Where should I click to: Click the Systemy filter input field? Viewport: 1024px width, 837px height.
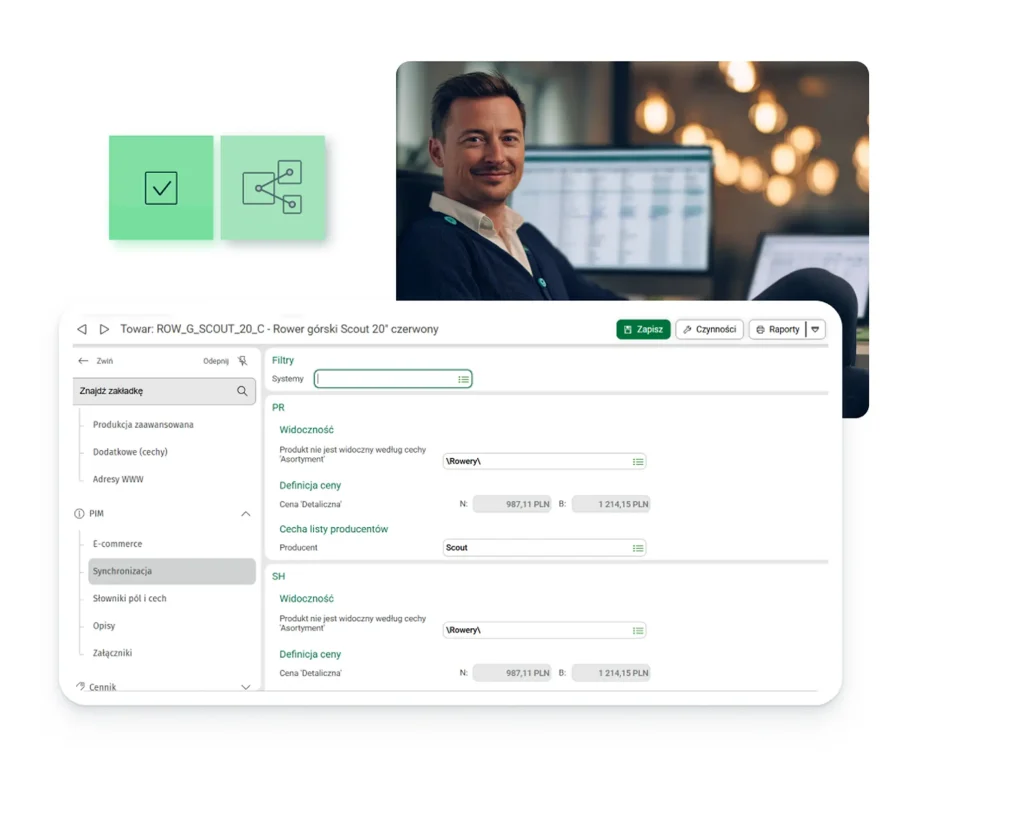(392, 379)
